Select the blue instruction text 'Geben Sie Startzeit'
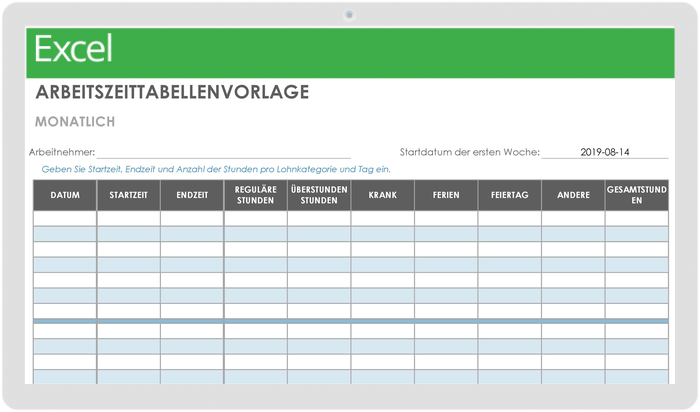The image size is (700, 412). coord(216,170)
